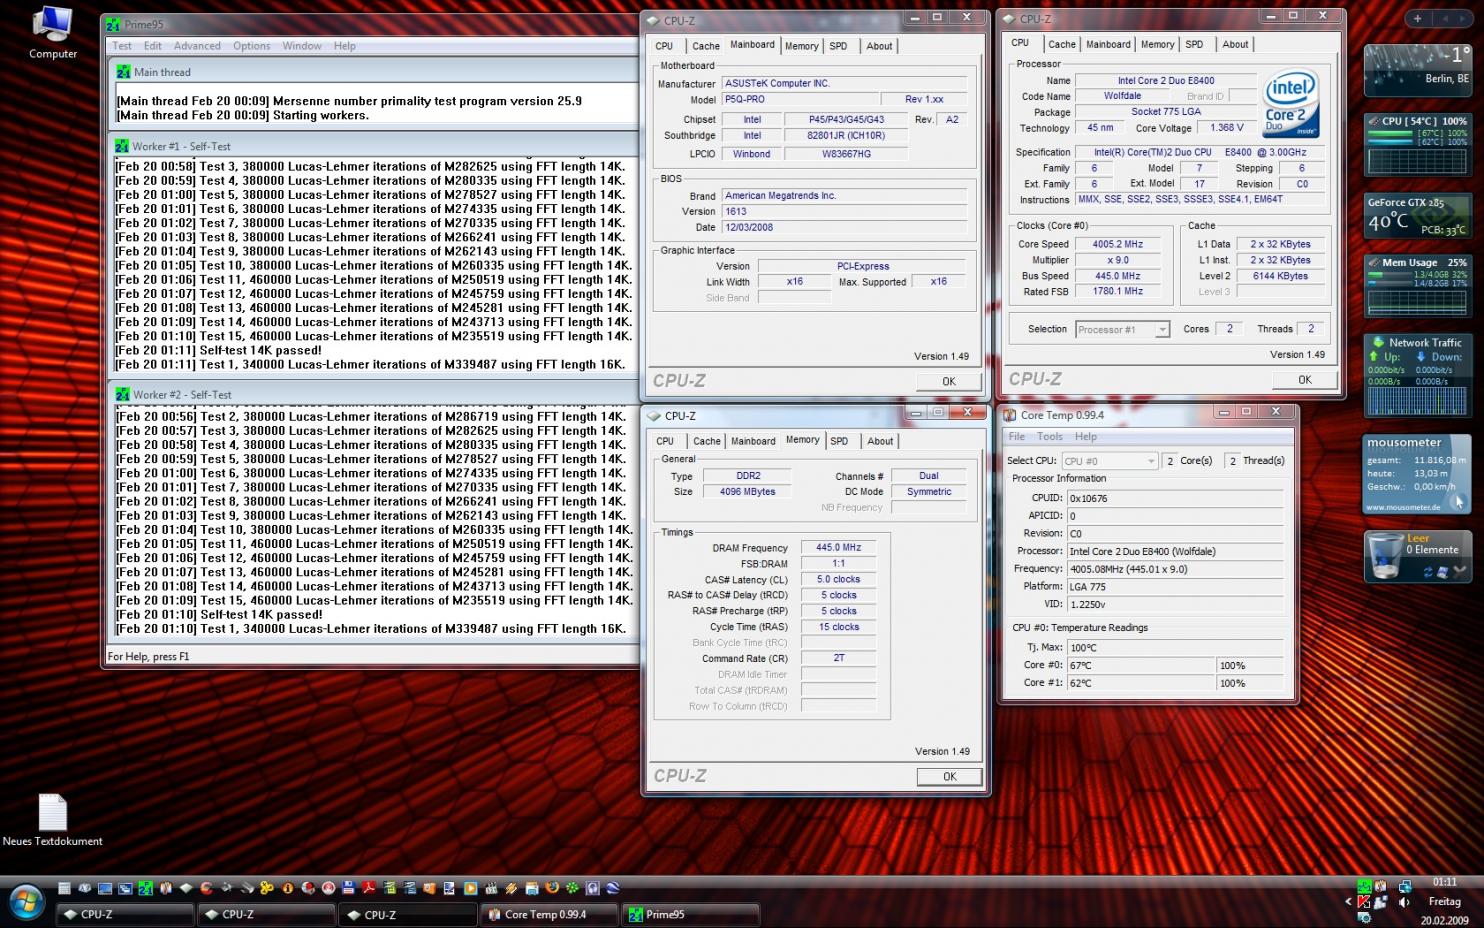Select Neues Textdokument file on desktop

52,820
